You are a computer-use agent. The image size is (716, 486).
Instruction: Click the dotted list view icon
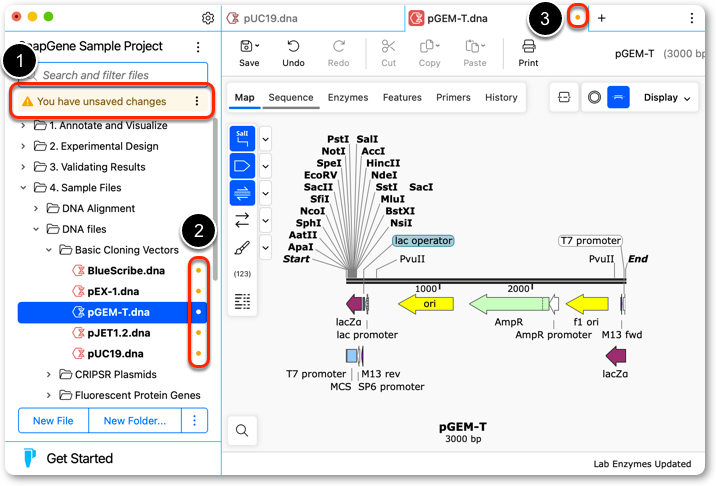pos(242,301)
